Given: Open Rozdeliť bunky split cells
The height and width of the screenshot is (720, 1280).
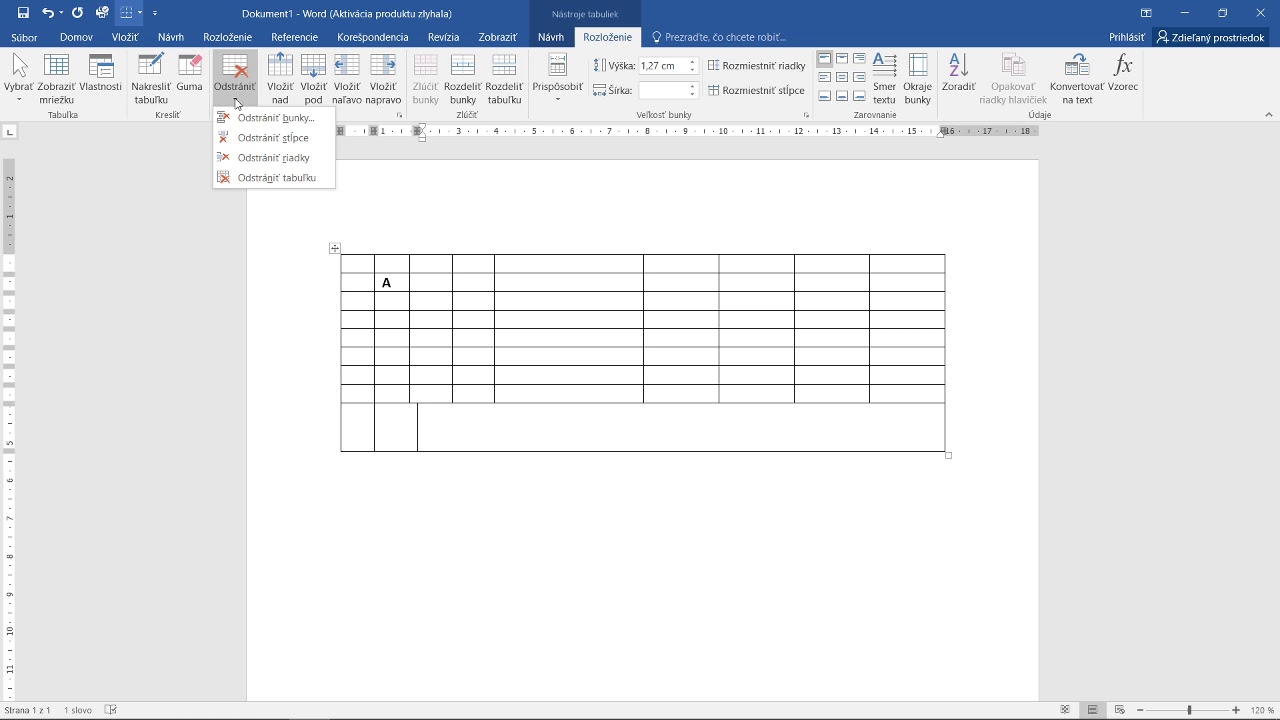Looking at the screenshot, I should (x=463, y=79).
